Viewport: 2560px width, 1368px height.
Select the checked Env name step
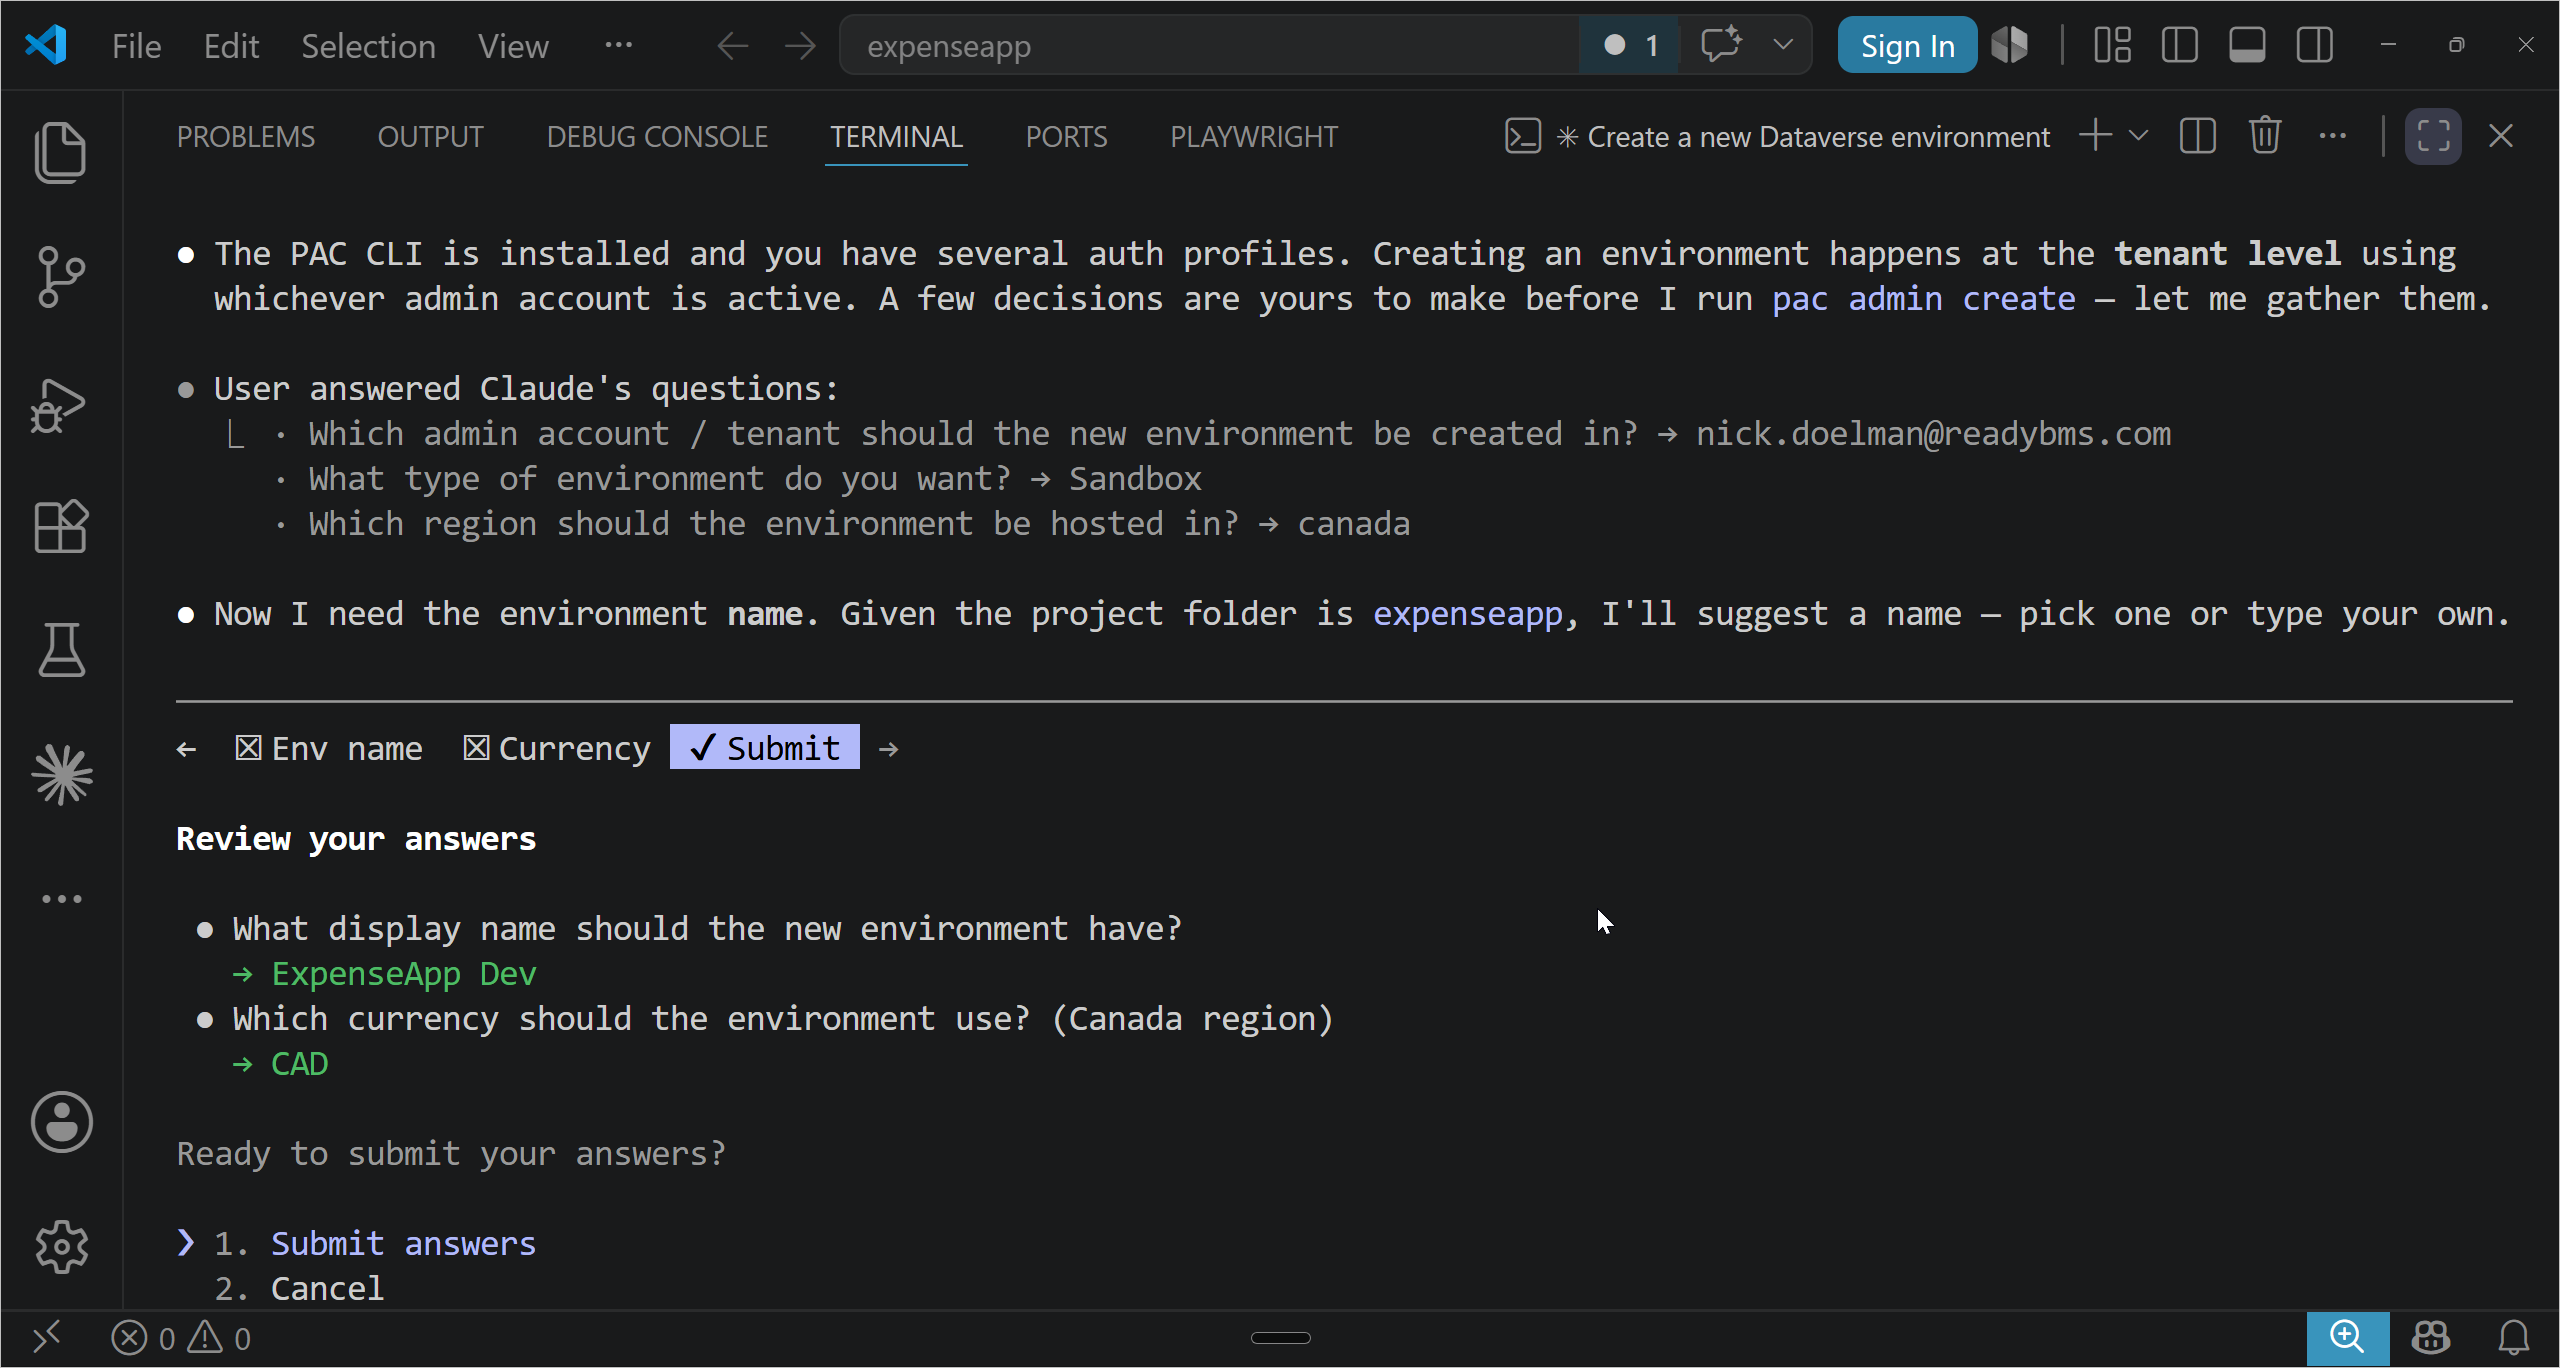328,748
